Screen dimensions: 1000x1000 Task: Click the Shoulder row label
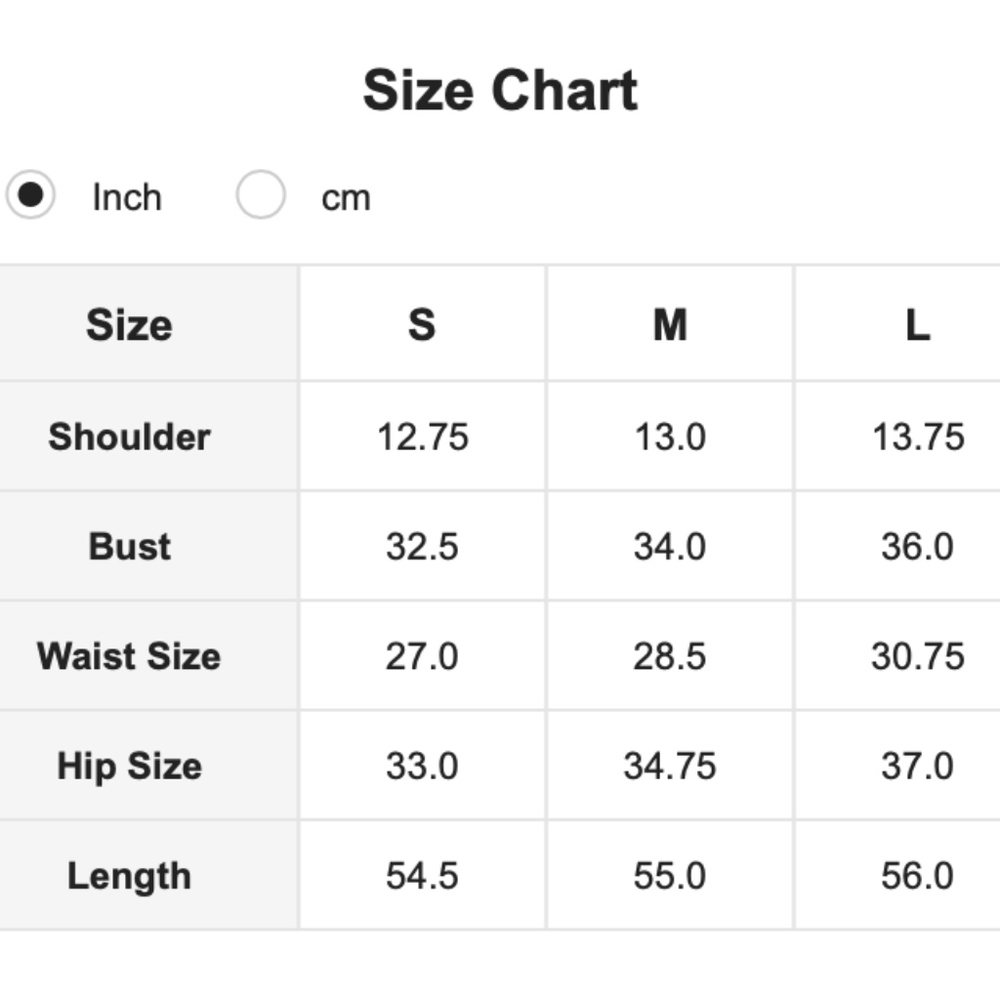pyautogui.click(x=129, y=437)
